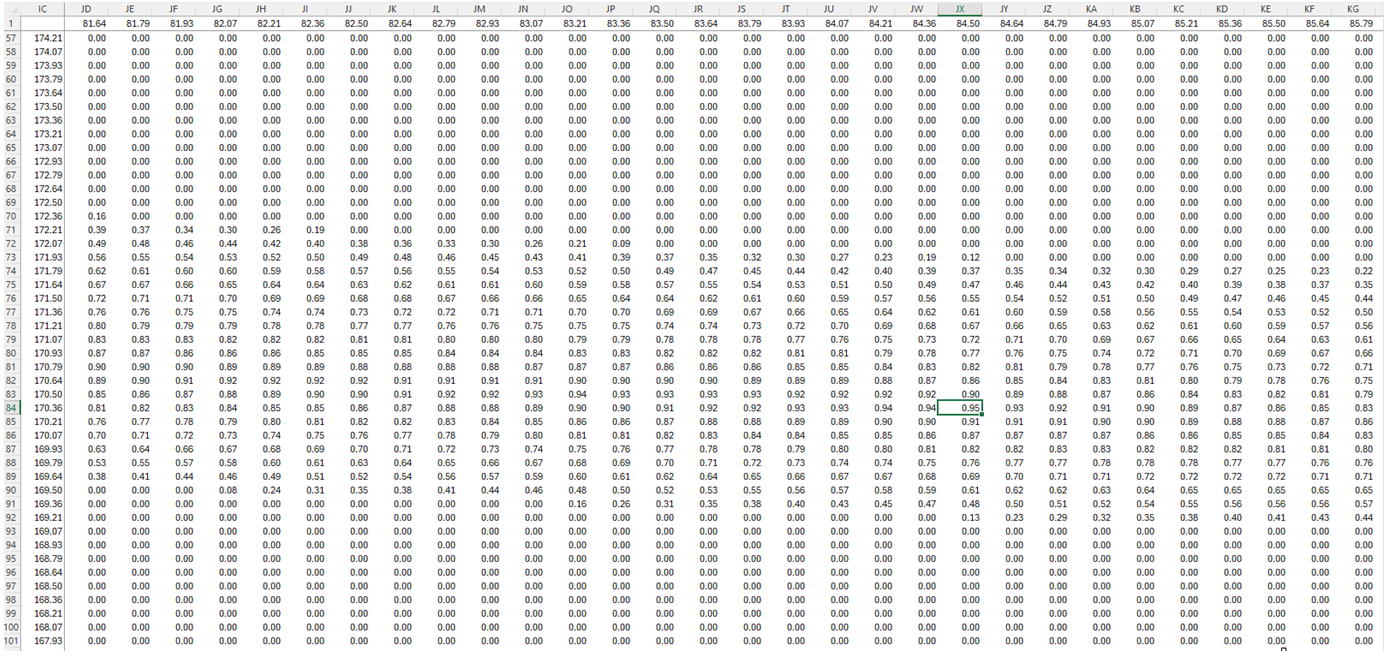Click cell 0.16 in column JD row 70

[86, 215]
